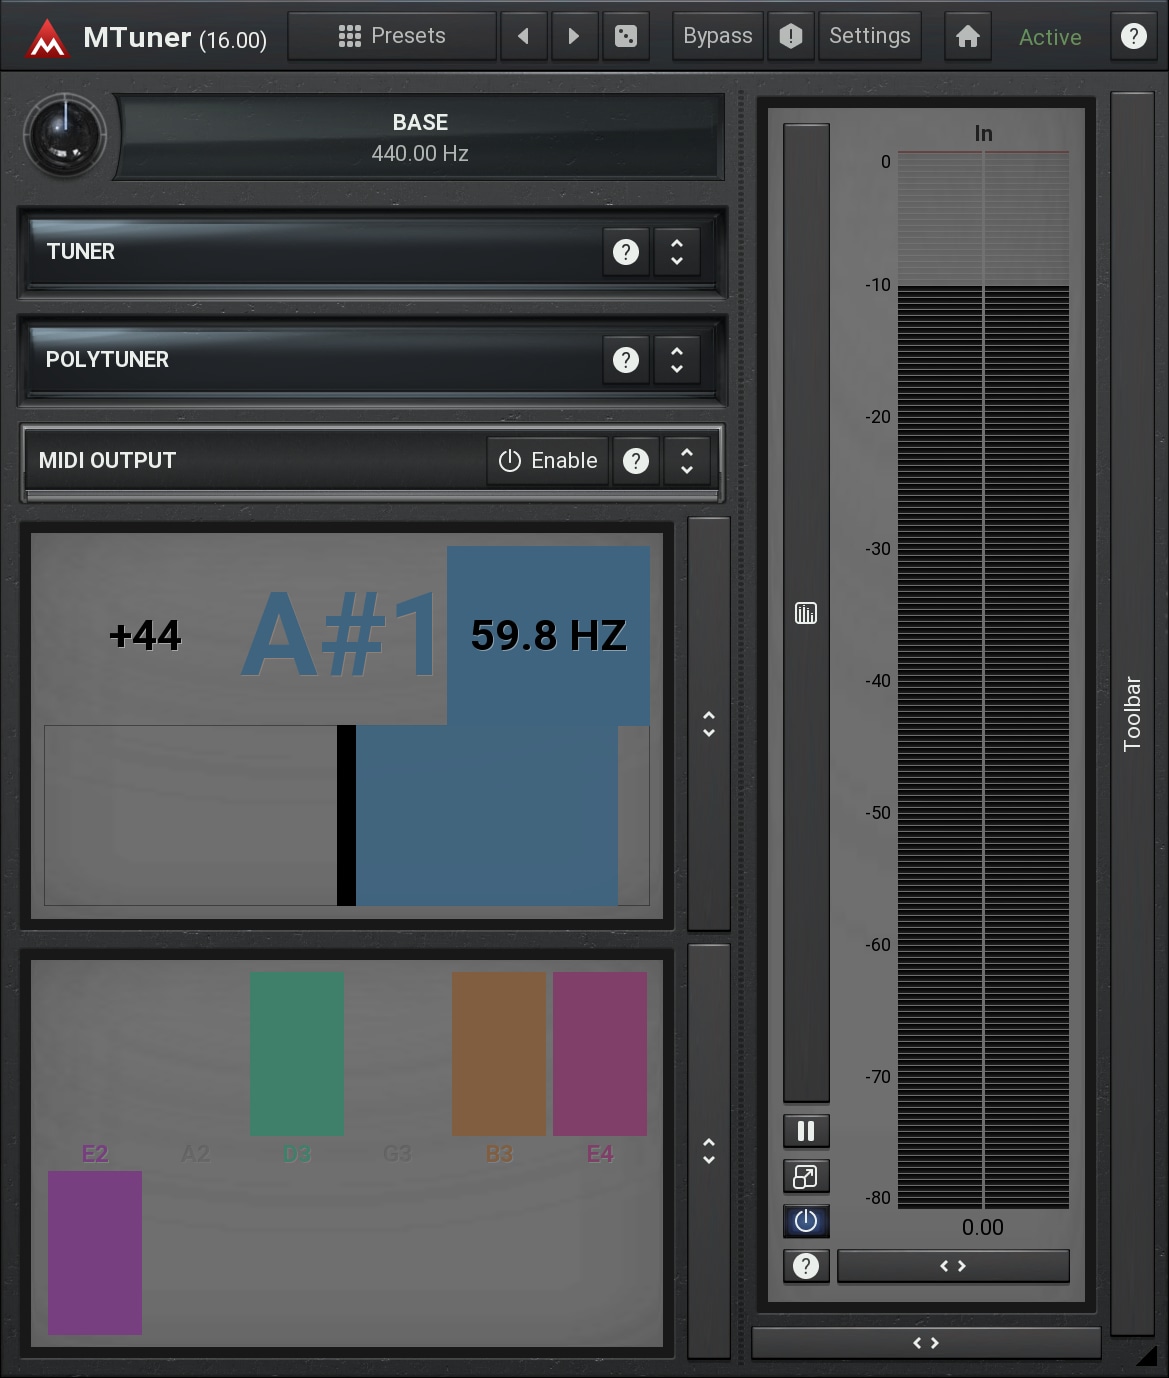Click the panic exclamation icon
Image resolution: width=1169 pixels, height=1378 pixels.
click(x=791, y=36)
